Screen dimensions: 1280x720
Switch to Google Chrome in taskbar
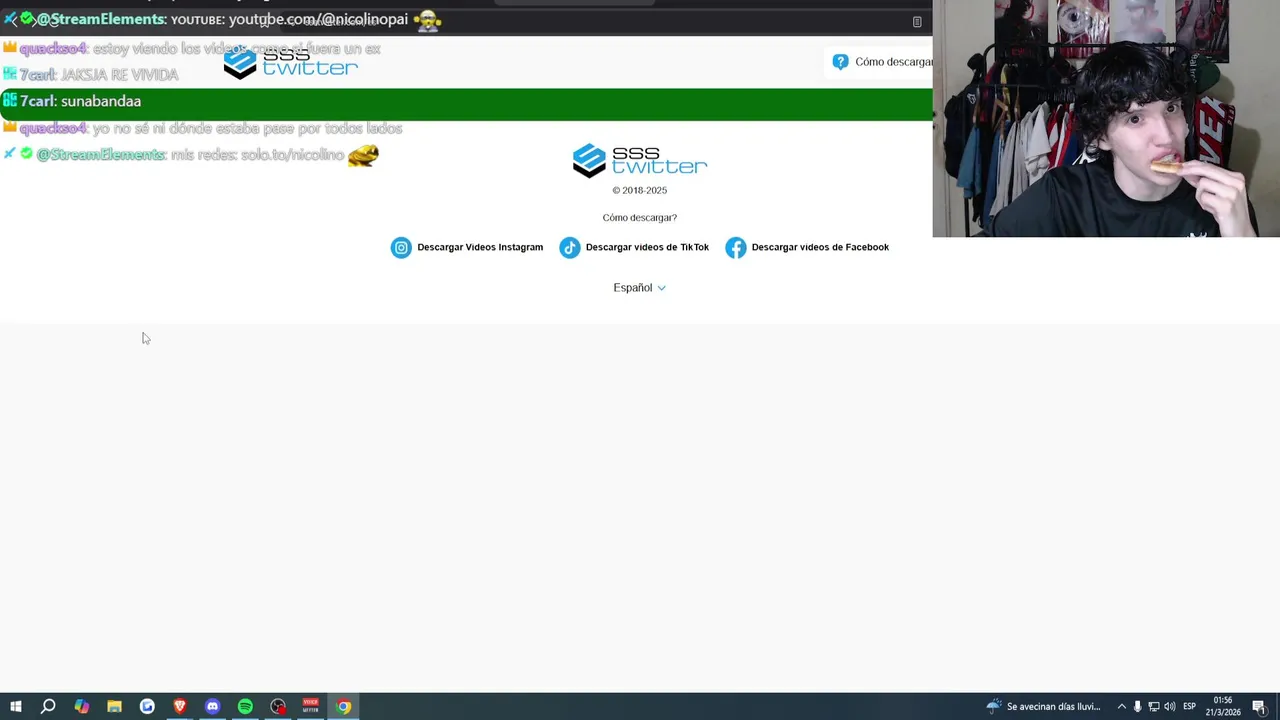[x=343, y=706]
